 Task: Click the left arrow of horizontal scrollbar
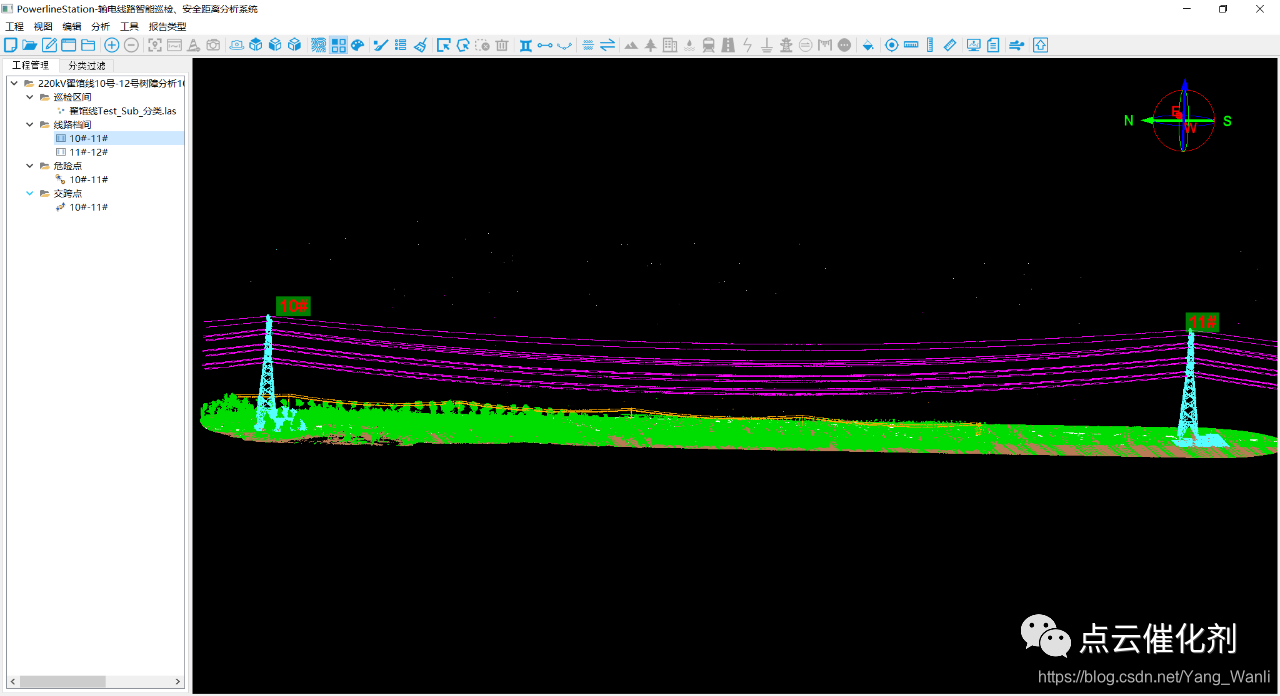click(x=12, y=681)
